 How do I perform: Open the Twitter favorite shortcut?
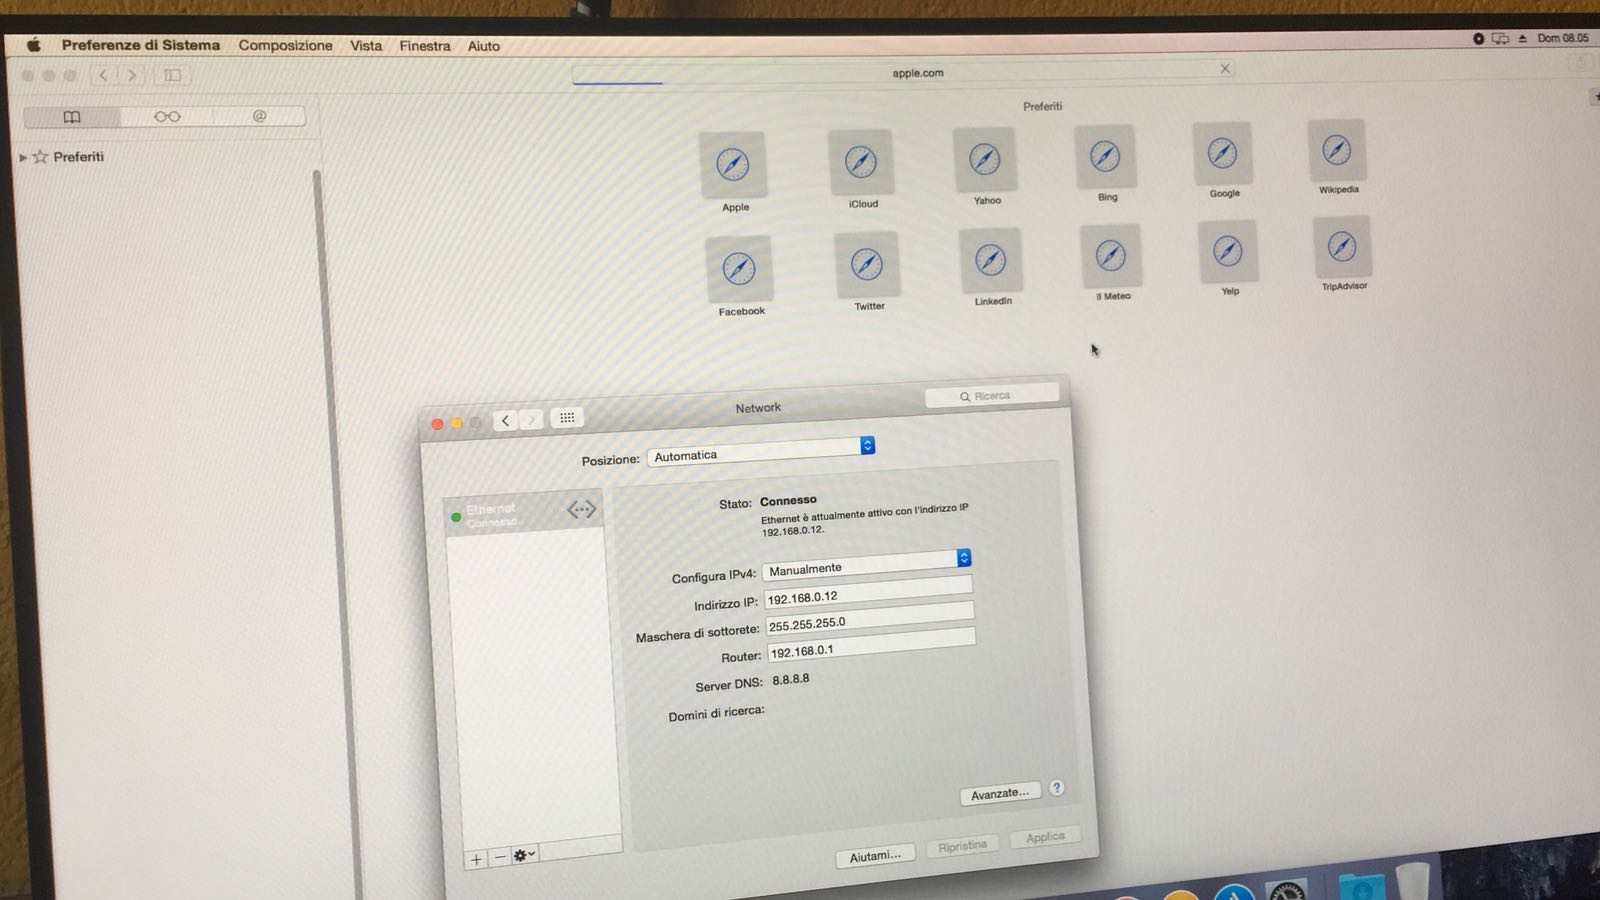pyautogui.click(x=867, y=264)
